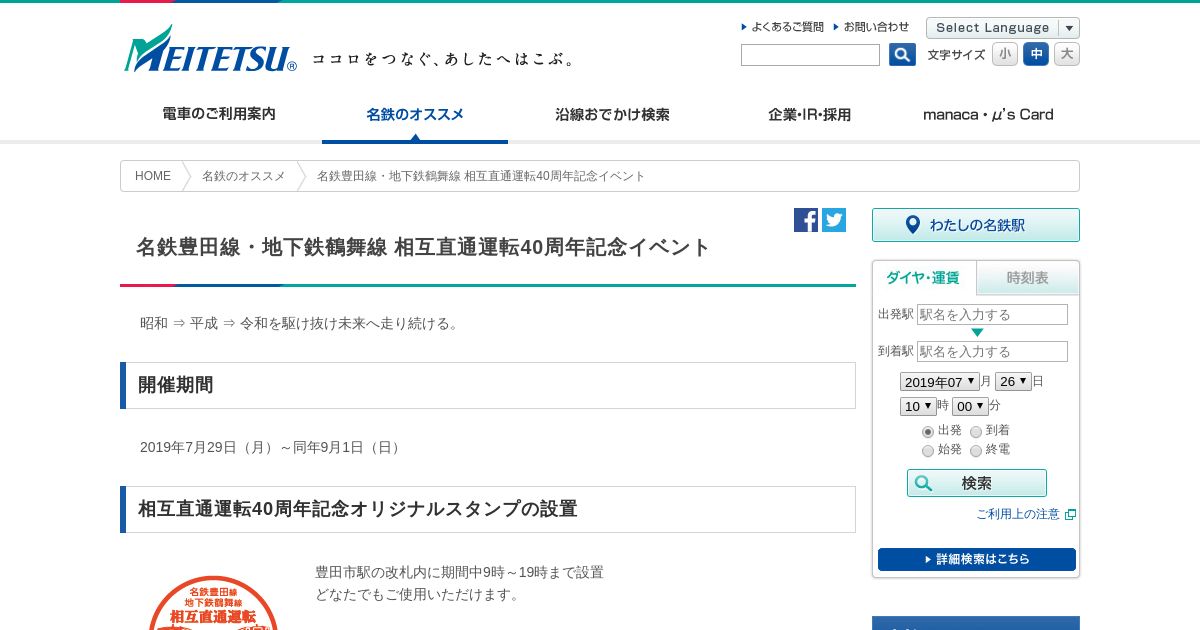Click the 40th anniversary stamp image
Image resolution: width=1200 pixels, height=630 pixels.
pyautogui.click(x=213, y=602)
